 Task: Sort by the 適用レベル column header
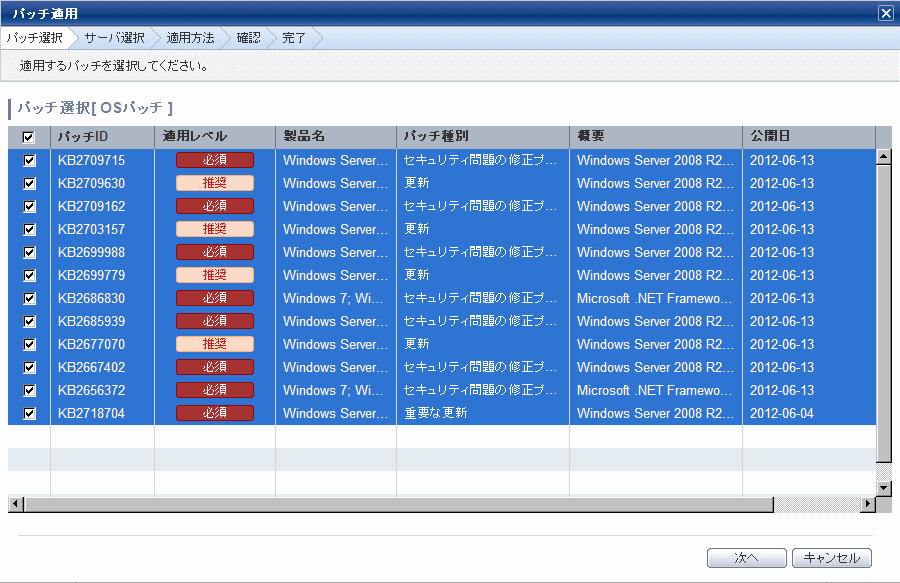coord(215,137)
